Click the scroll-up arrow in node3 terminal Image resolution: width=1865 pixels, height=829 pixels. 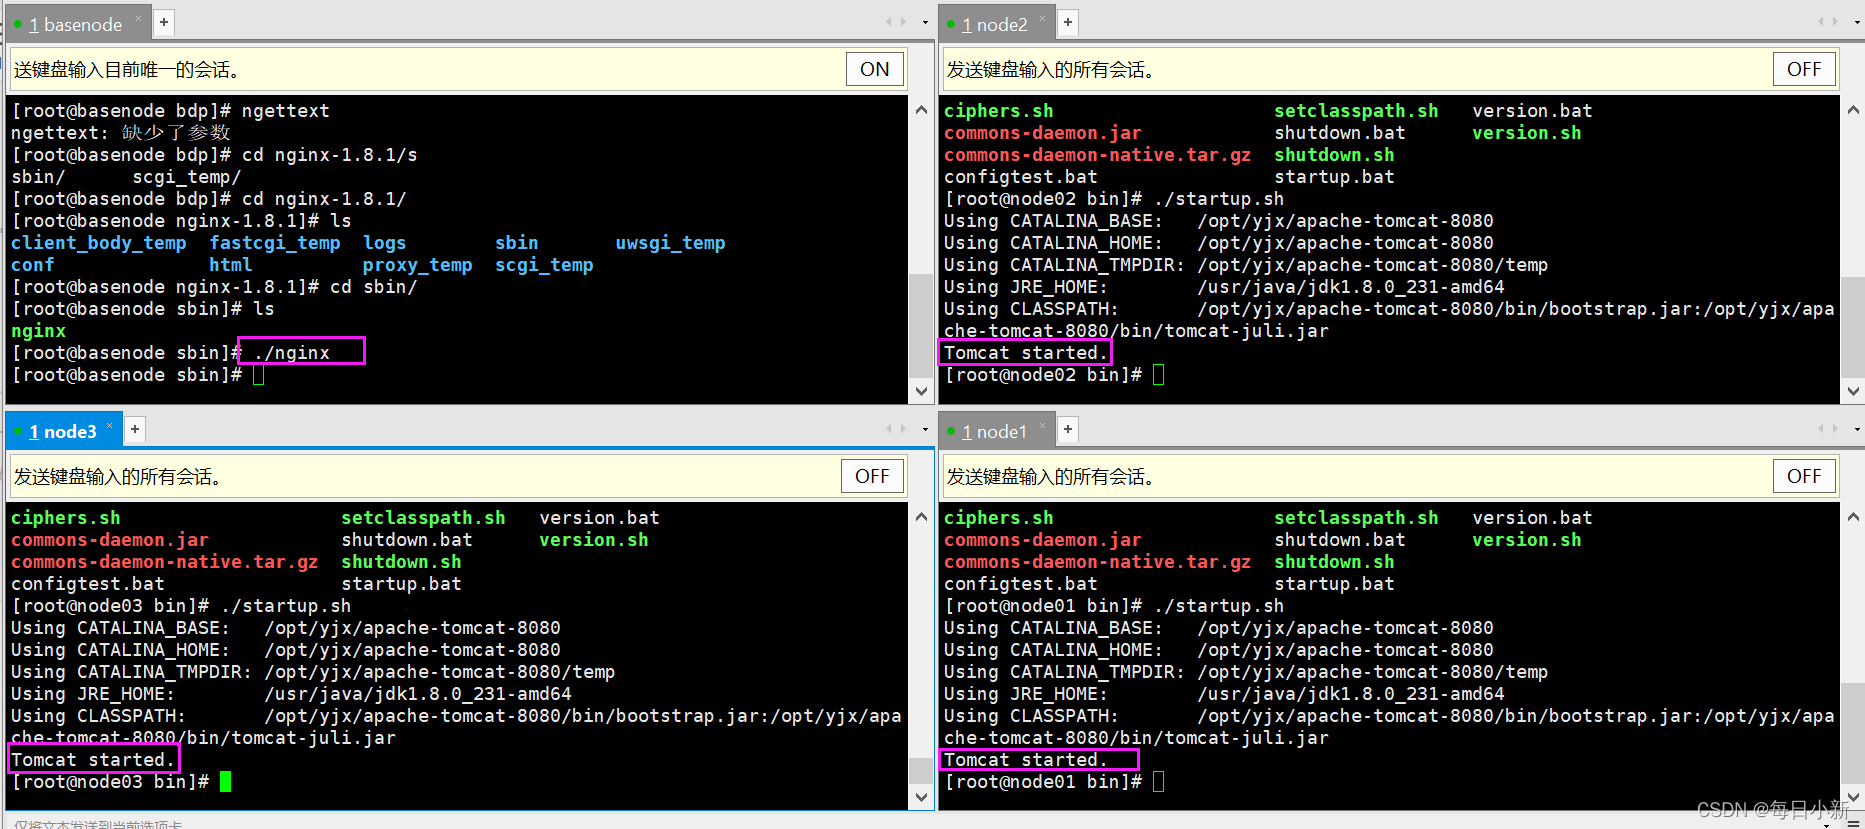tap(921, 517)
